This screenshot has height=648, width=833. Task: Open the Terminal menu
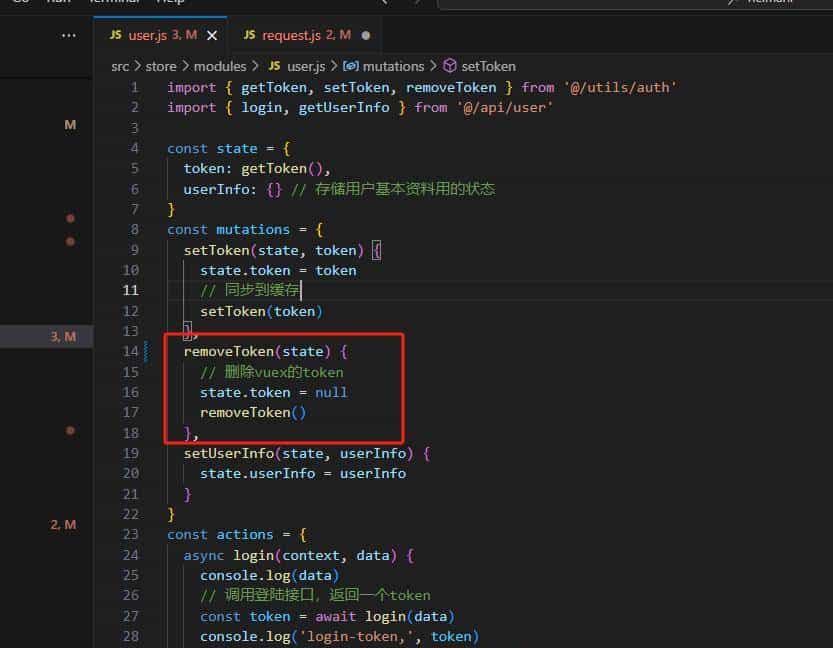coord(111,3)
